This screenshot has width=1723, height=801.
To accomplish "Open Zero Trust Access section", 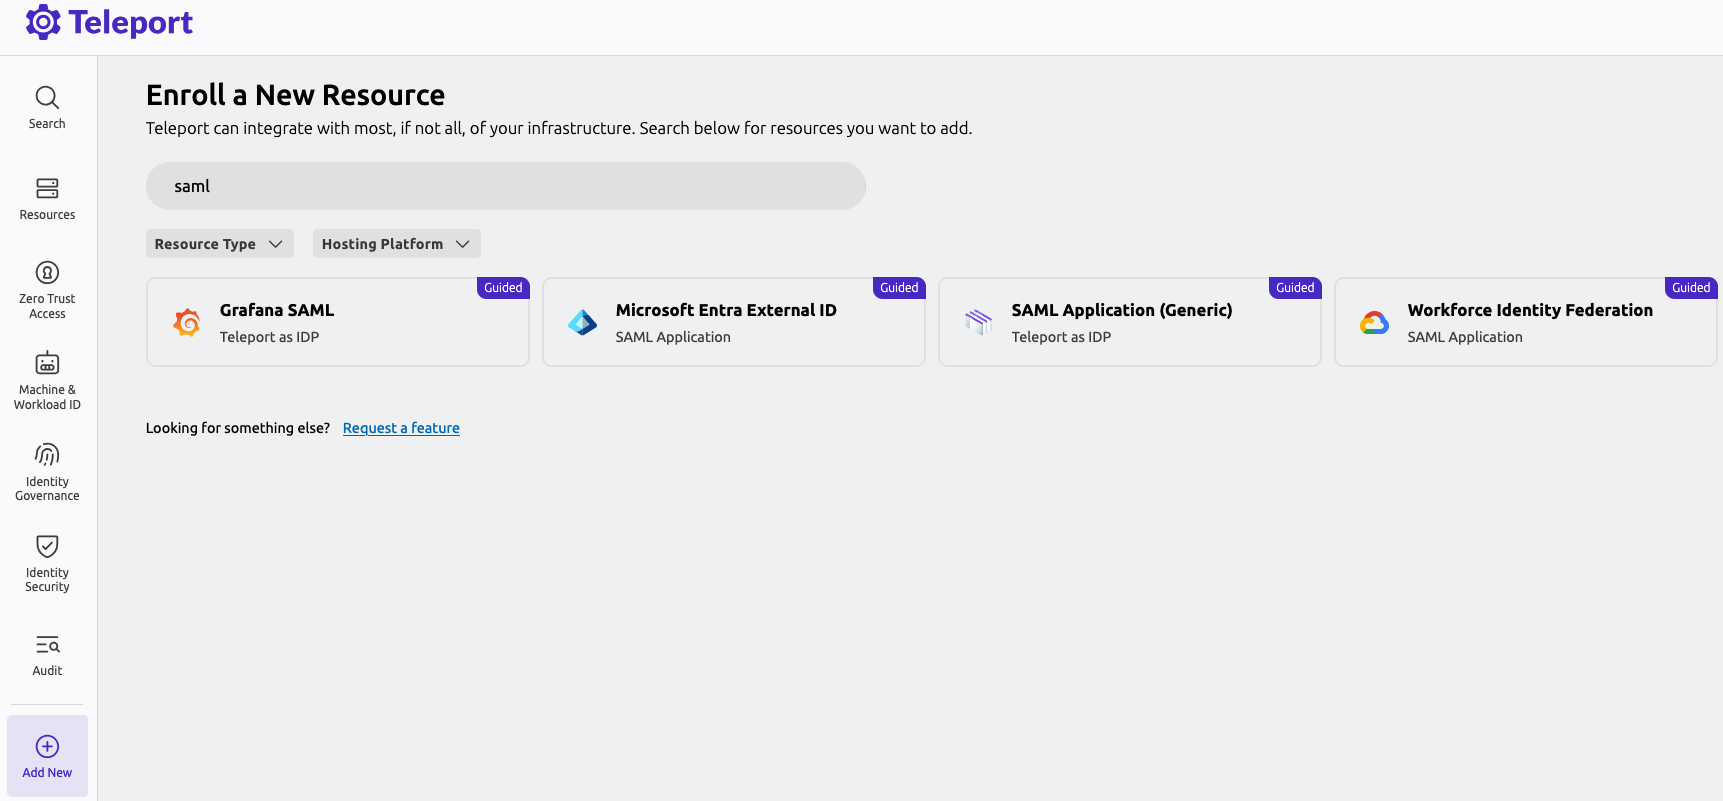I will pyautogui.click(x=47, y=289).
